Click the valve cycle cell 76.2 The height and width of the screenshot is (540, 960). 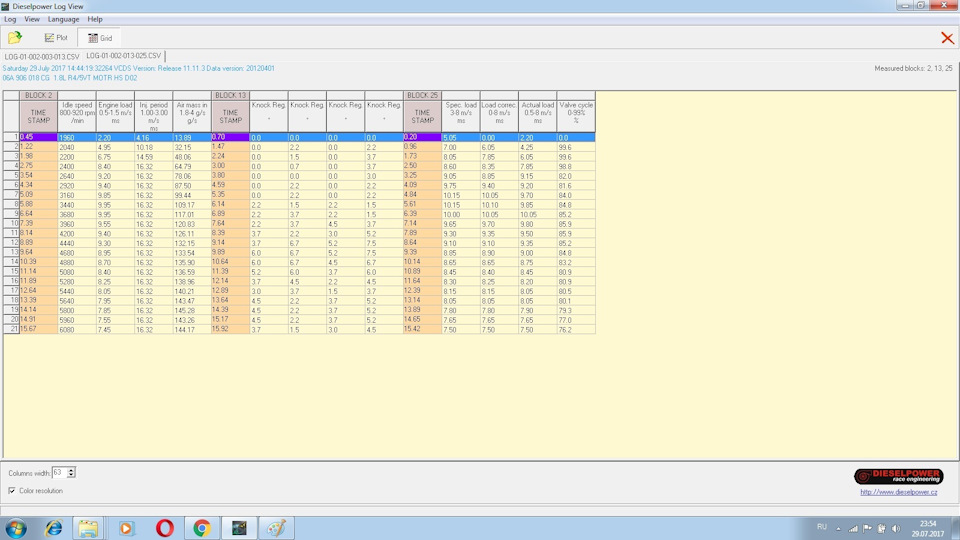[576, 329]
